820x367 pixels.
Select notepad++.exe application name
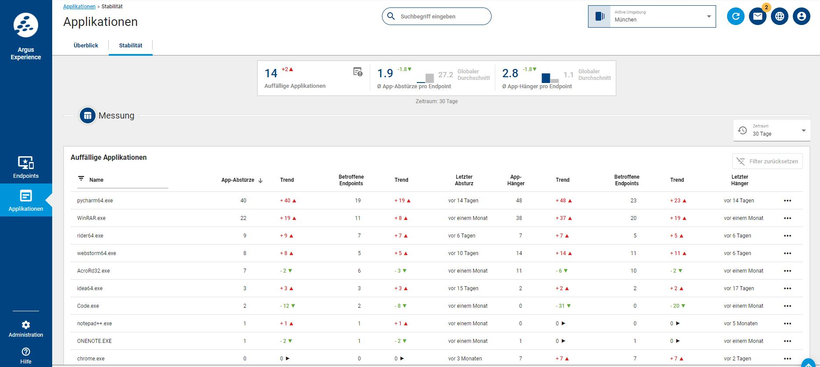click(94, 324)
